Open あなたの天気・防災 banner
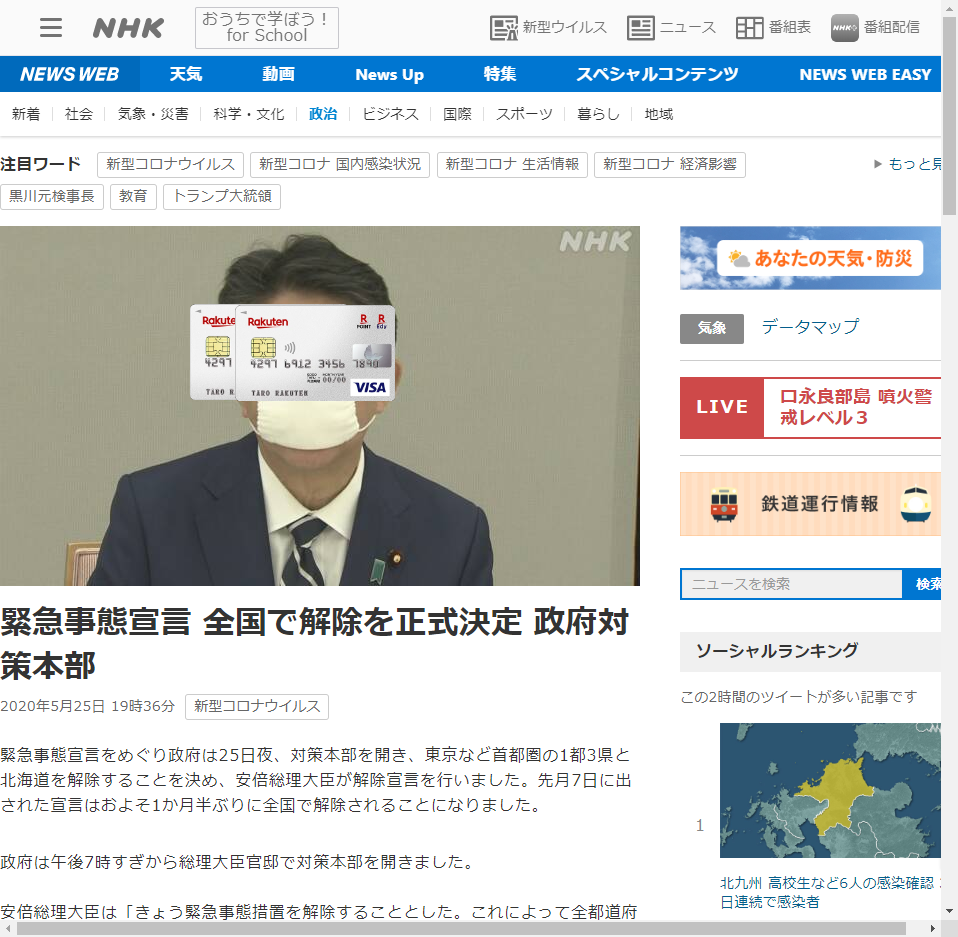Viewport: 958px width, 937px height. (x=810, y=258)
